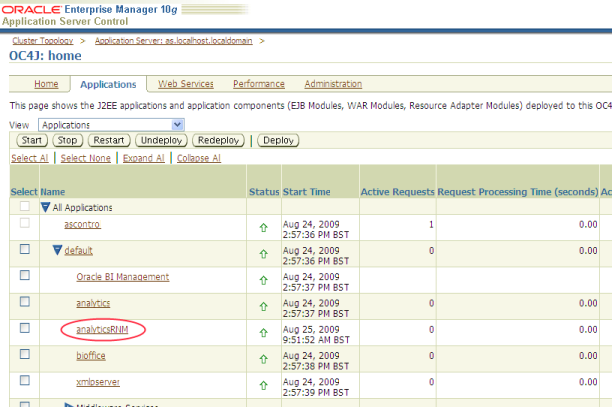
Task: Open the analyticsRNM application link
Action: [102, 329]
